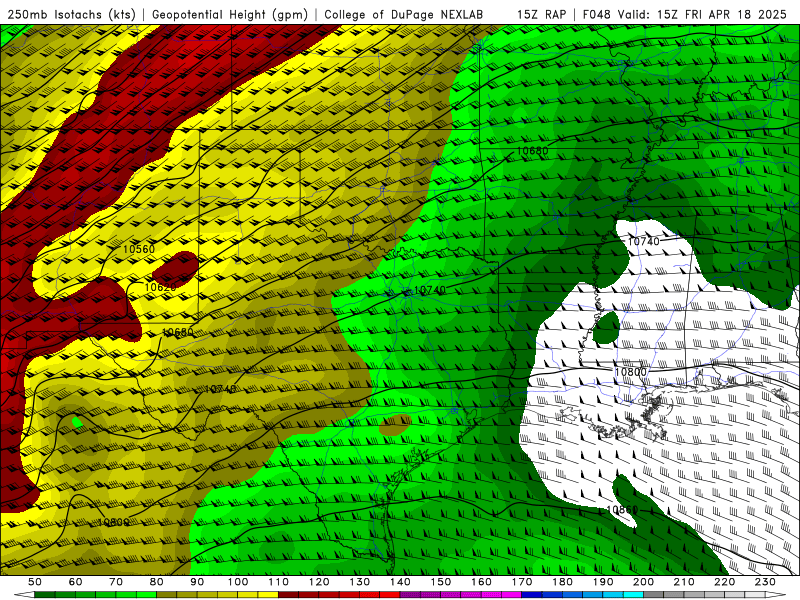Select the 'College of DuPage NEXLAB' label
Image resolution: width=800 pixels, height=600 pixels.
click(x=404, y=15)
